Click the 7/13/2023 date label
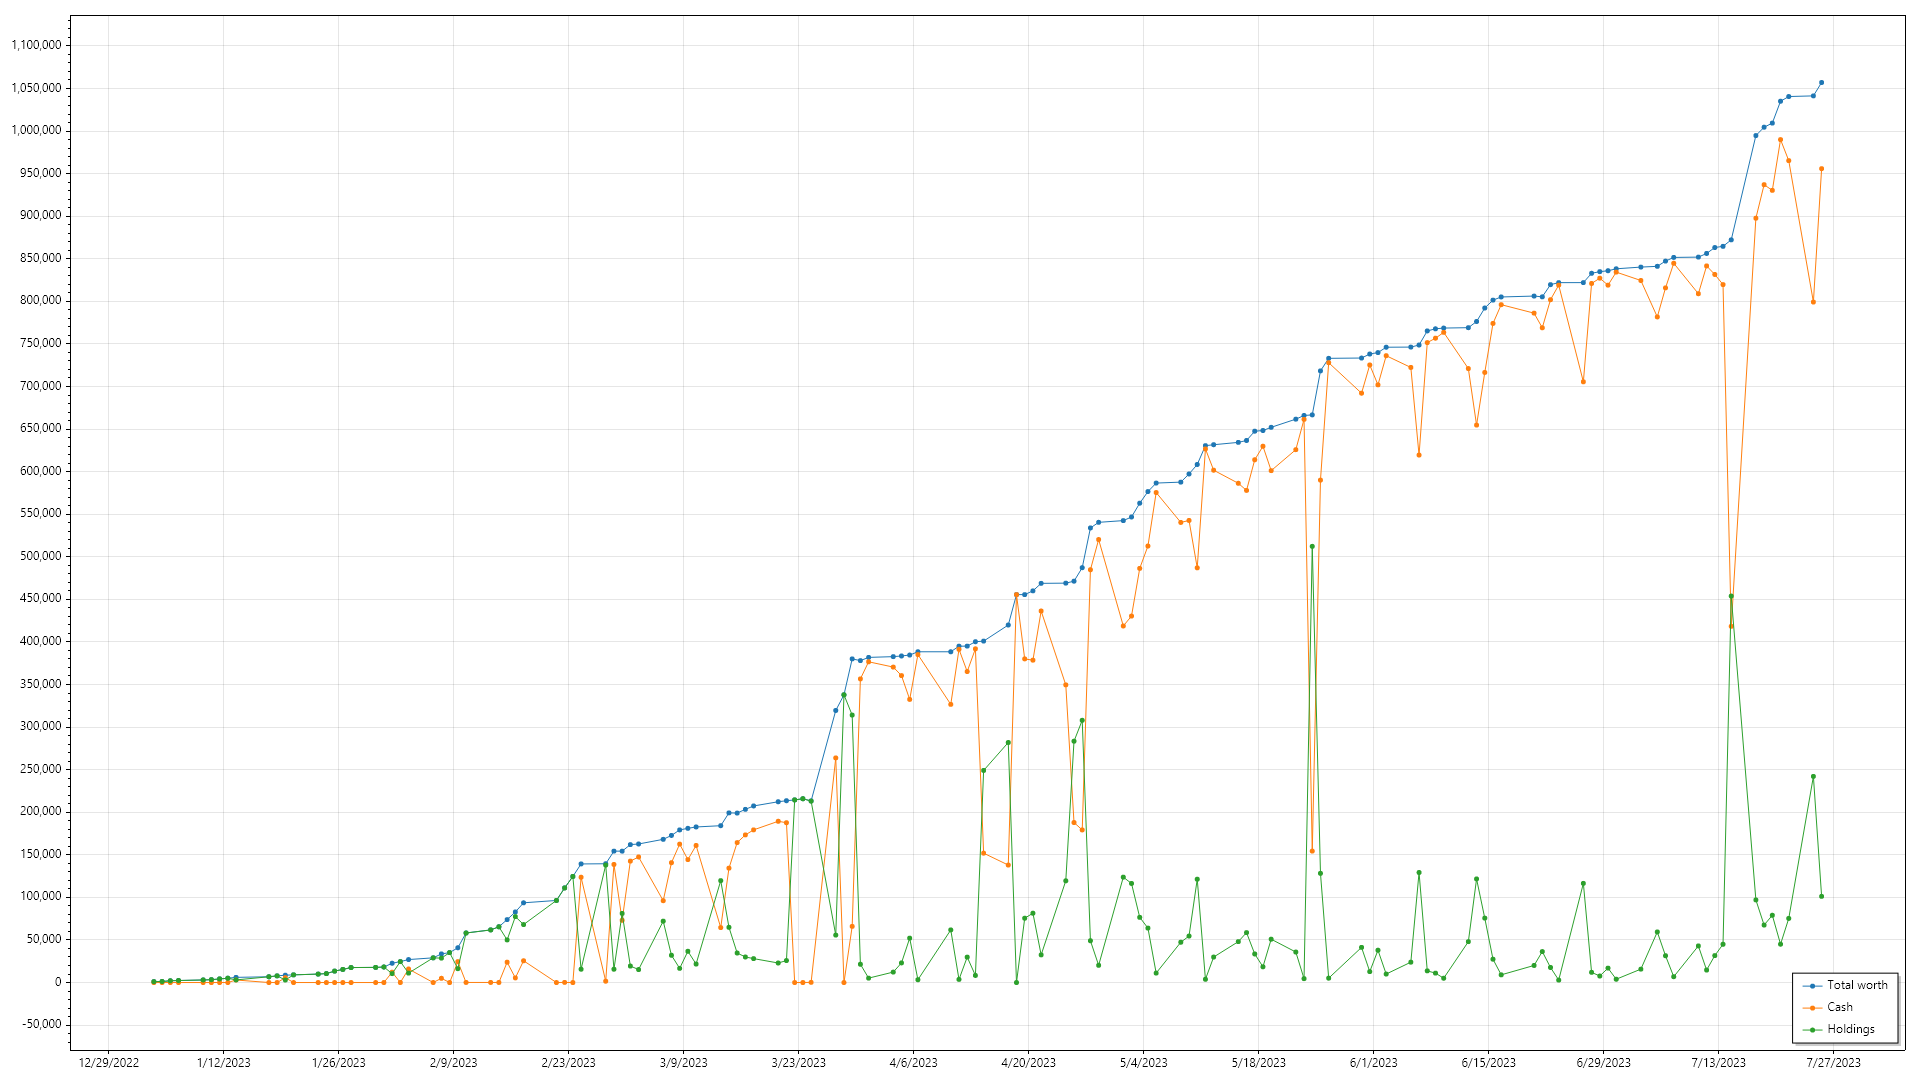1920x1080 pixels. 1718,1063
